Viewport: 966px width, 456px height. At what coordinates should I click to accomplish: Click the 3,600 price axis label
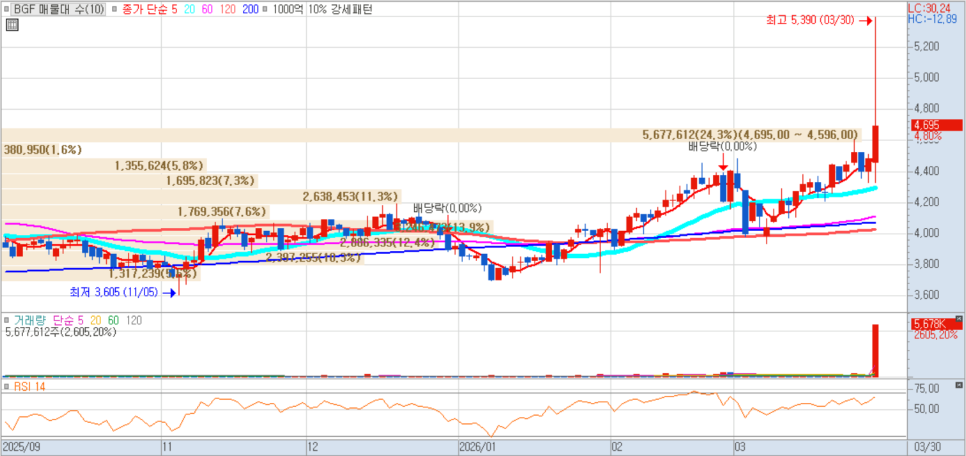point(925,295)
